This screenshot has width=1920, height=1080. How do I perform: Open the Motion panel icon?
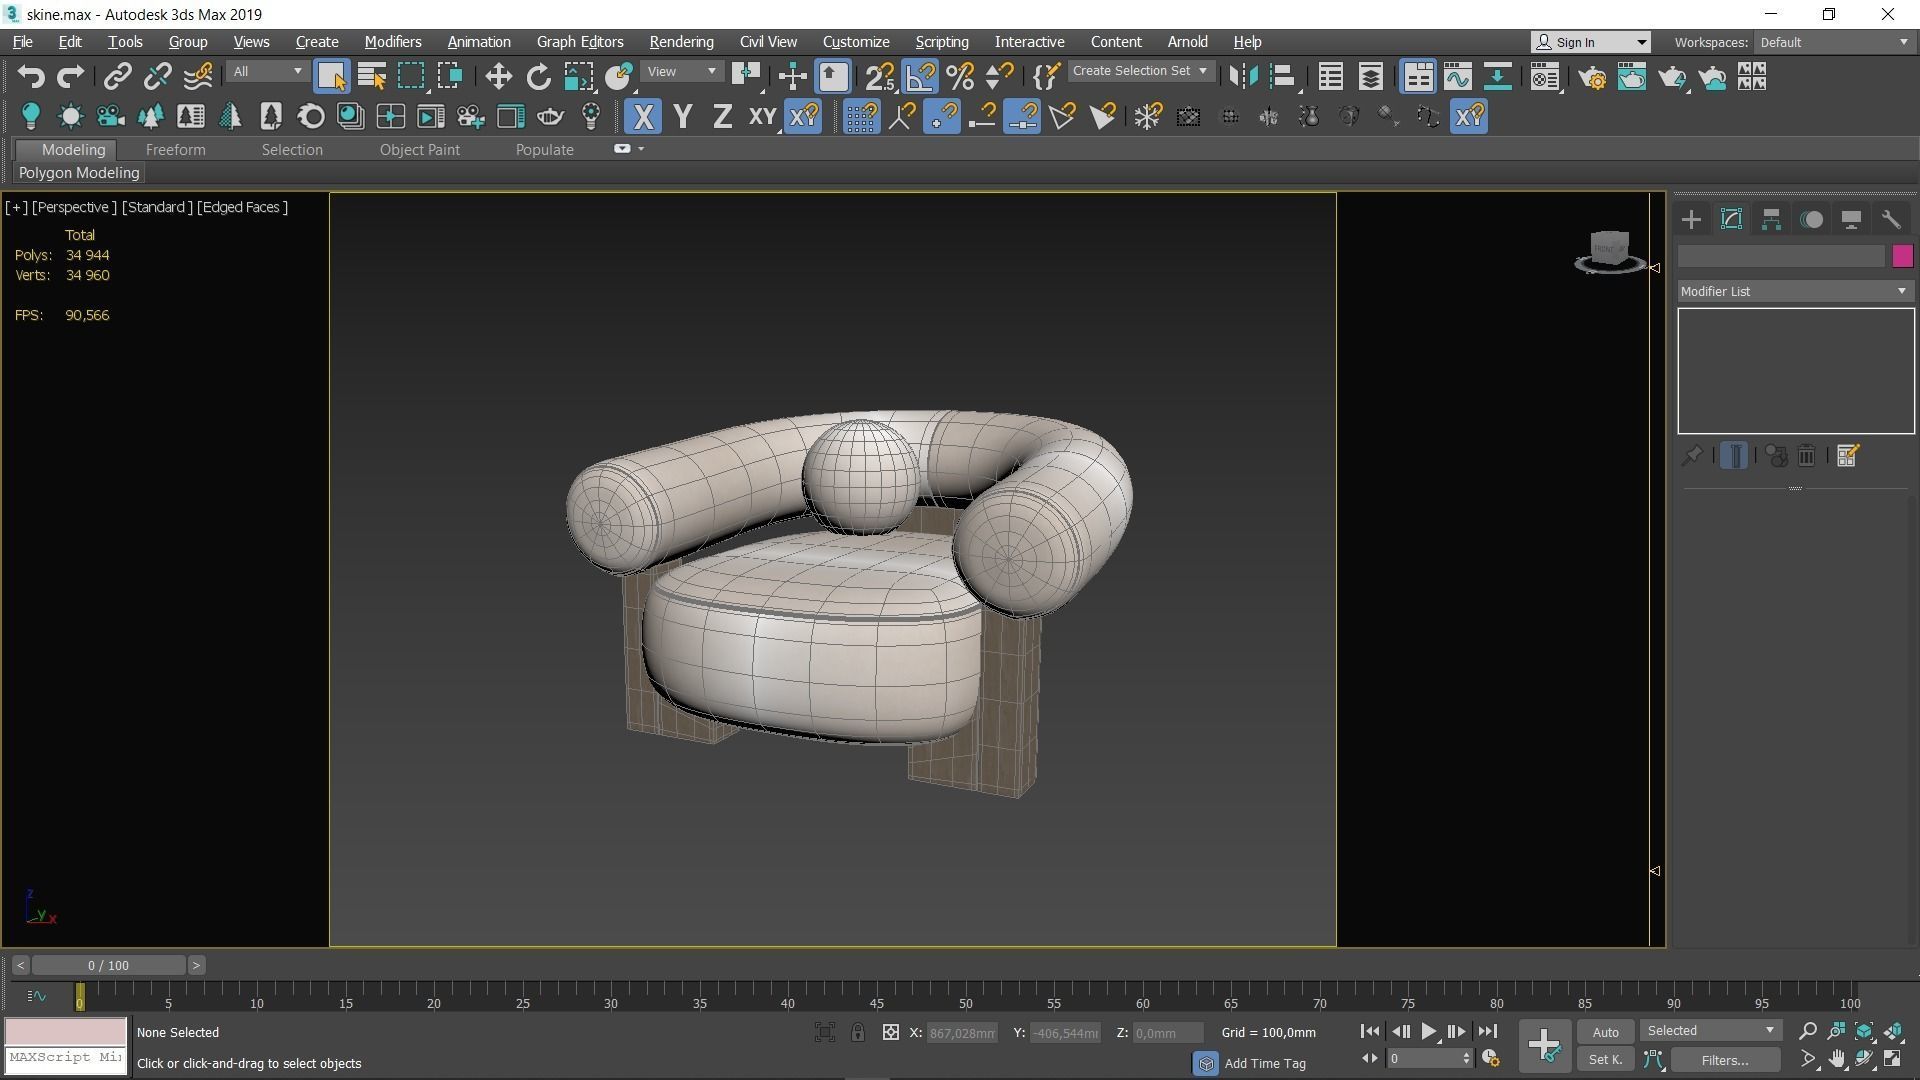click(1811, 220)
